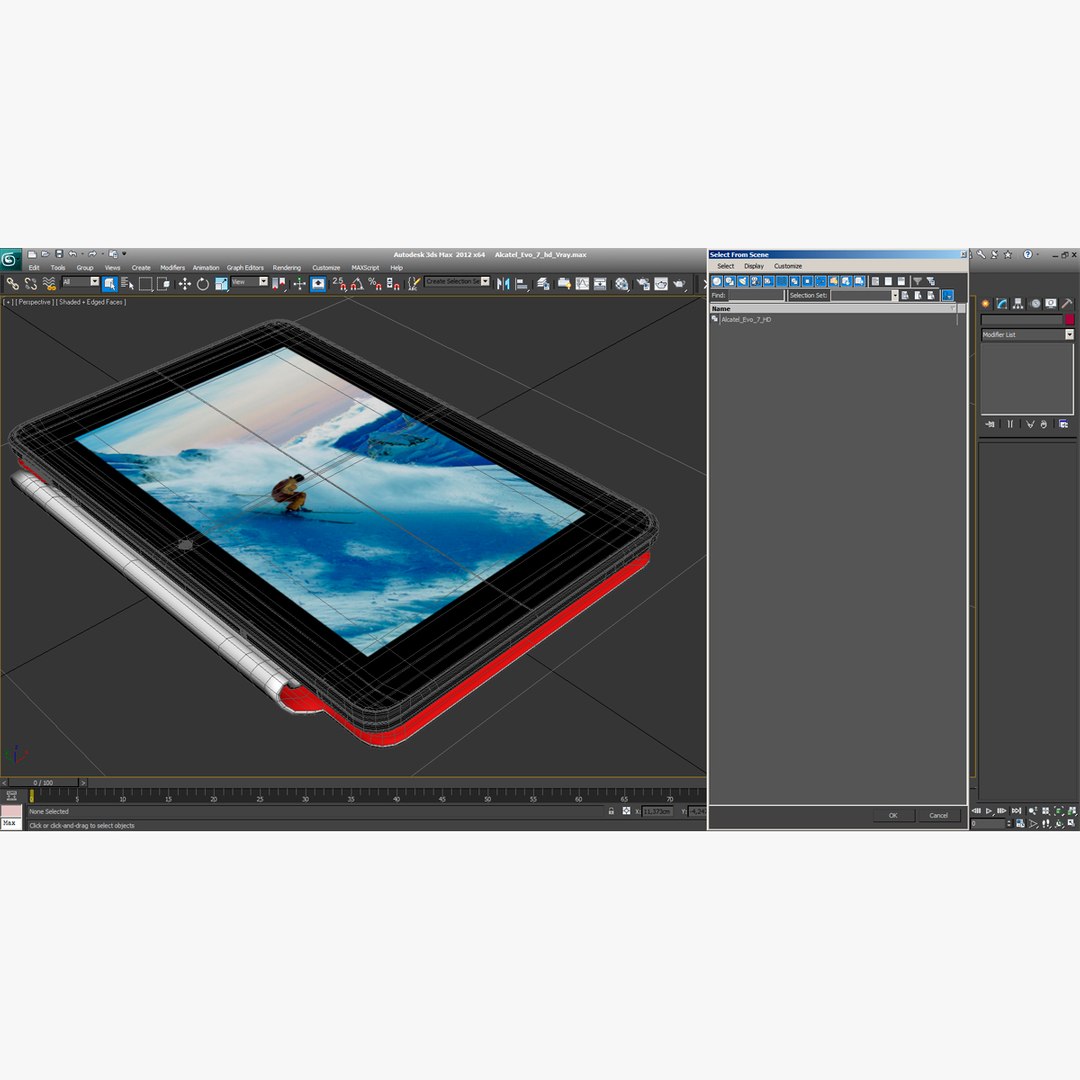Open the Tools menu

(x=58, y=268)
